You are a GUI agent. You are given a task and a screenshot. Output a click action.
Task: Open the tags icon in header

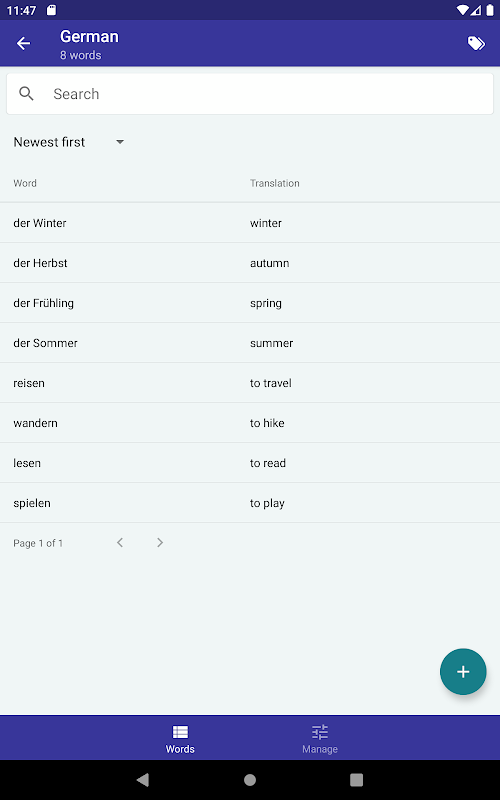[x=476, y=43]
